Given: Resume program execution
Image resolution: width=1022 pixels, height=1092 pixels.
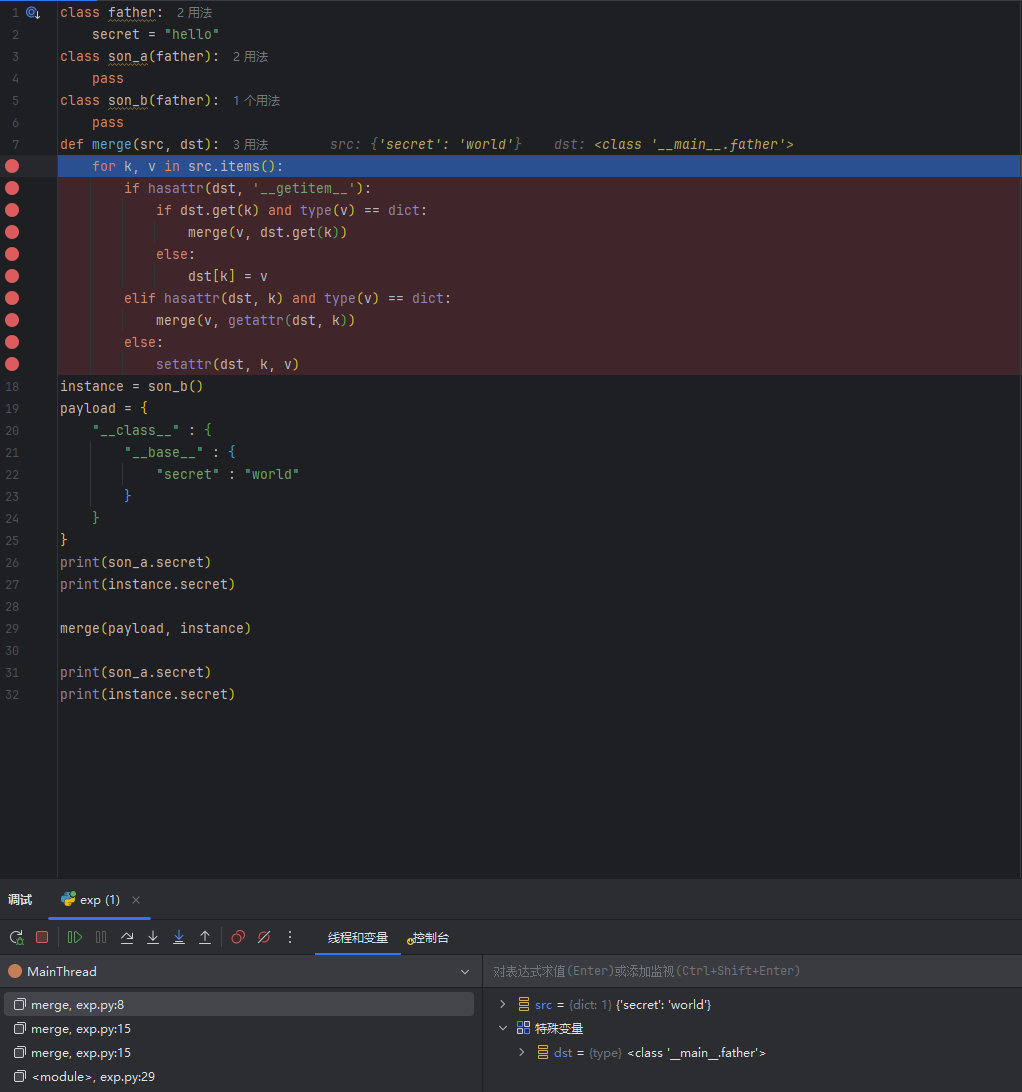Looking at the screenshot, I should [75, 937].
